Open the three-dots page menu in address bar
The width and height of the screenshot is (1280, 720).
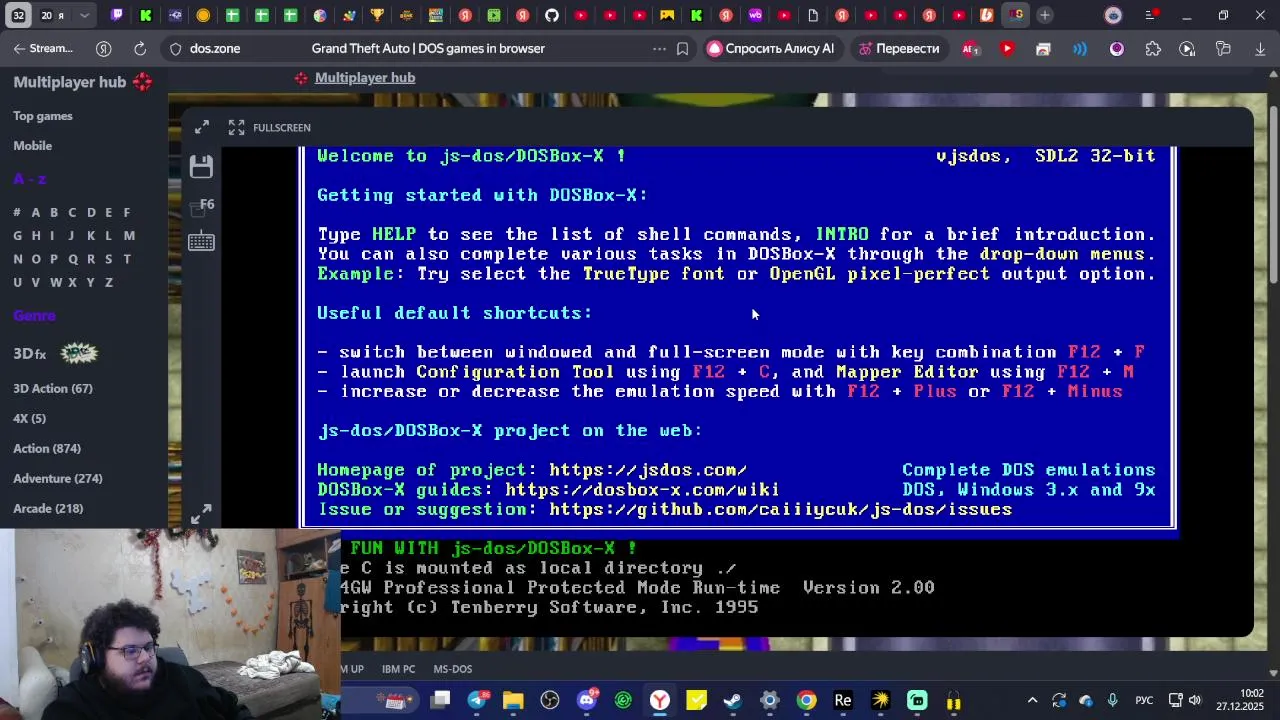[x=659, y=48]
